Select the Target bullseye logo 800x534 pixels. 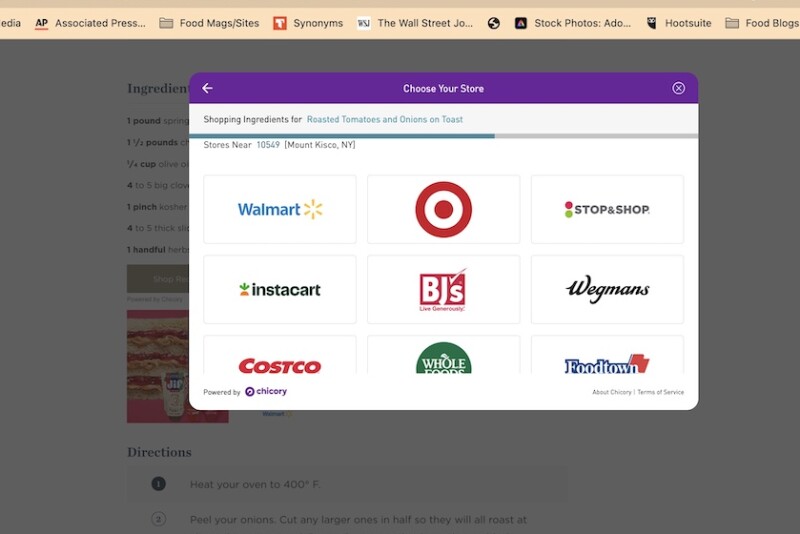point(443,209)
